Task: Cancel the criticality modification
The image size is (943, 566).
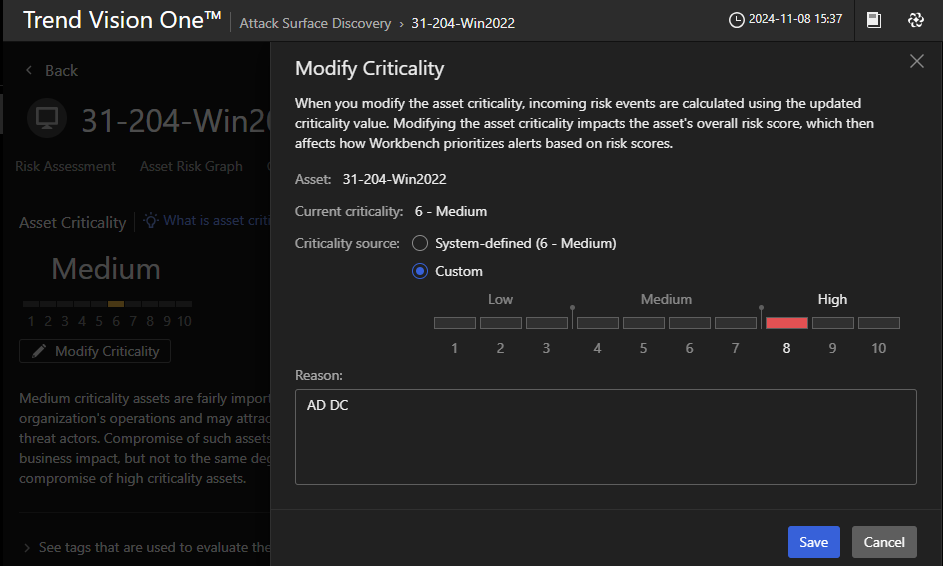Action: [884, 542]
